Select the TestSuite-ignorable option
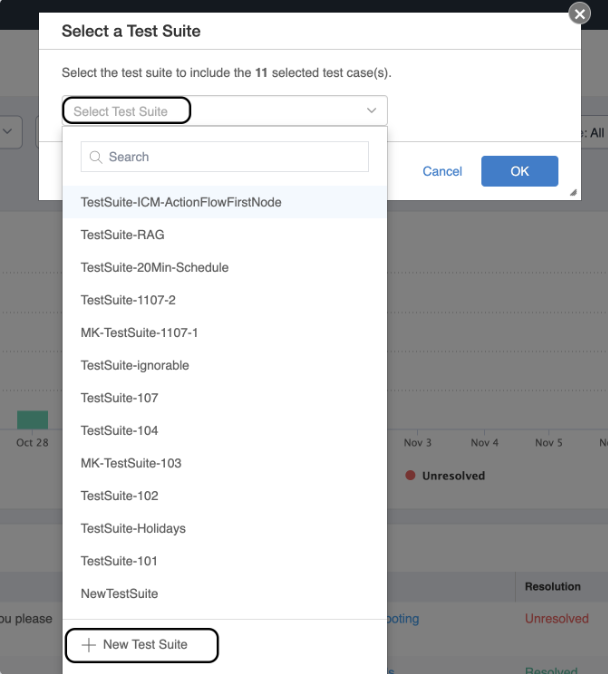 tap(135, 365)
